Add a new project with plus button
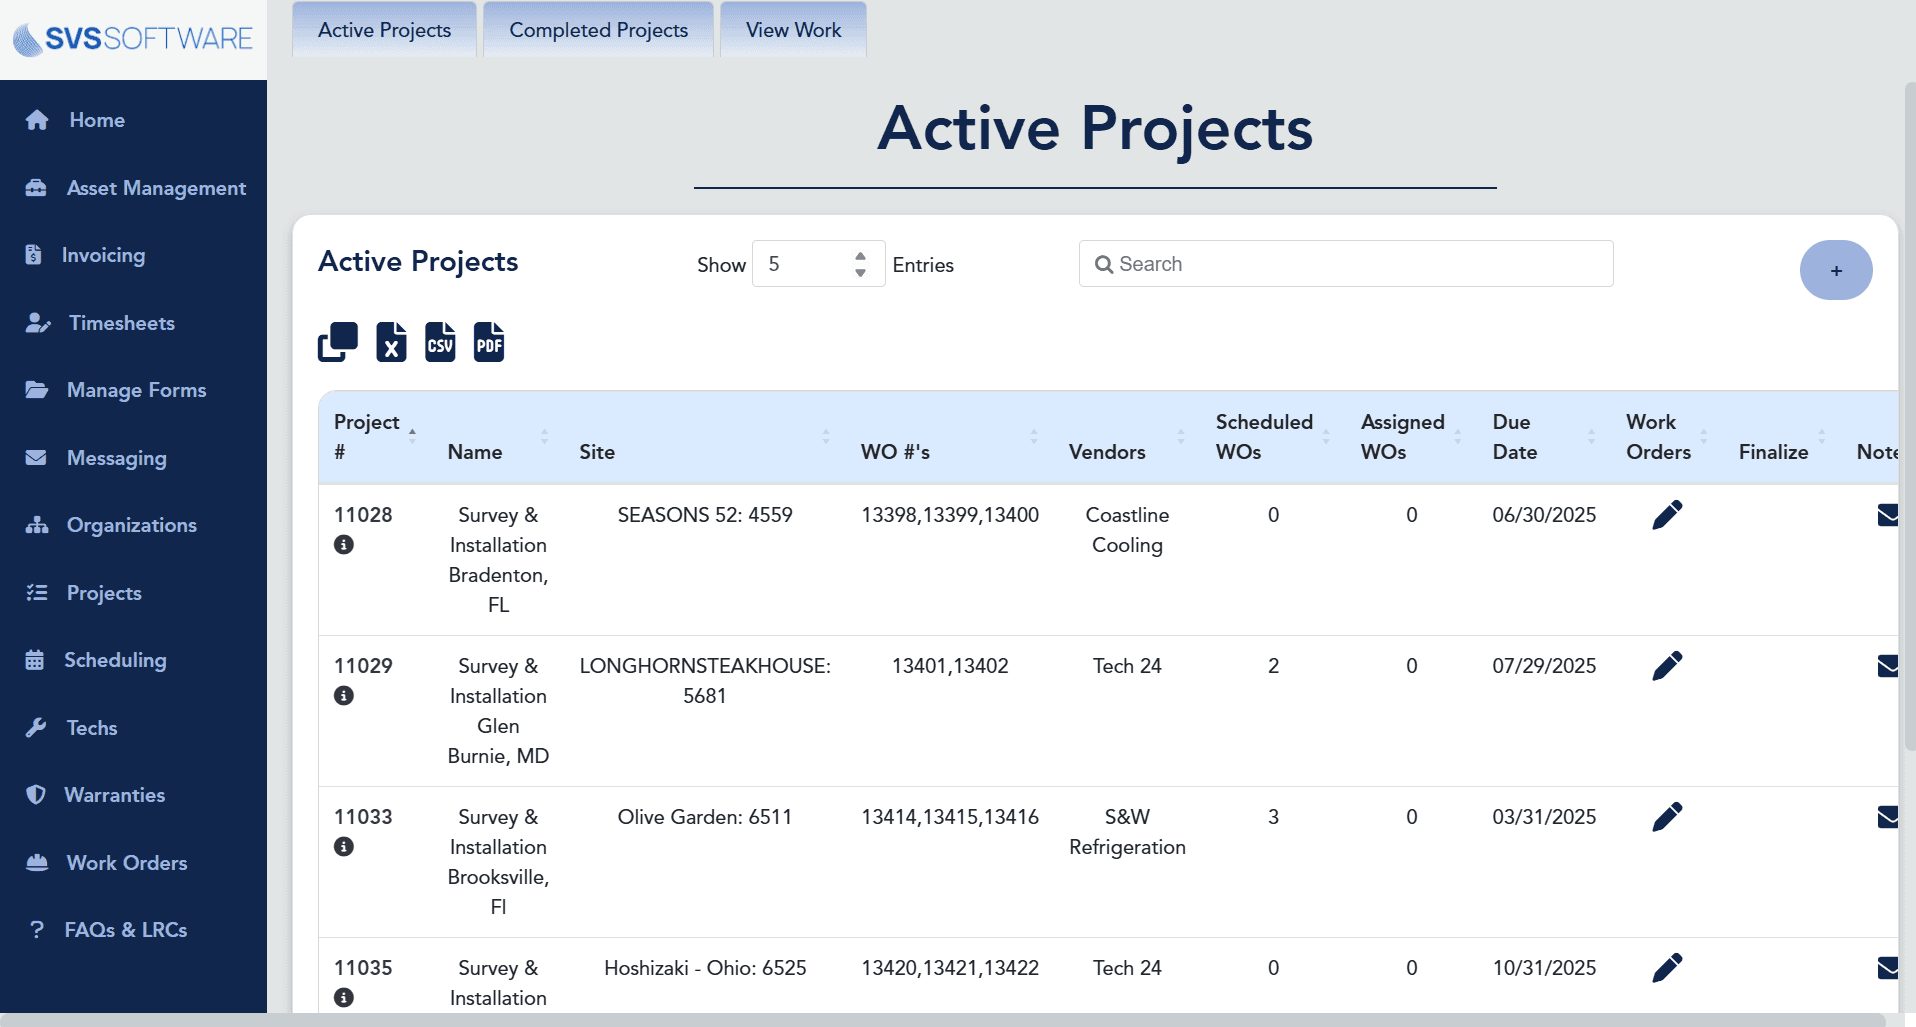Image resolution: width=1916 pixels, height=1027 pixels. tap(1836, 270)
